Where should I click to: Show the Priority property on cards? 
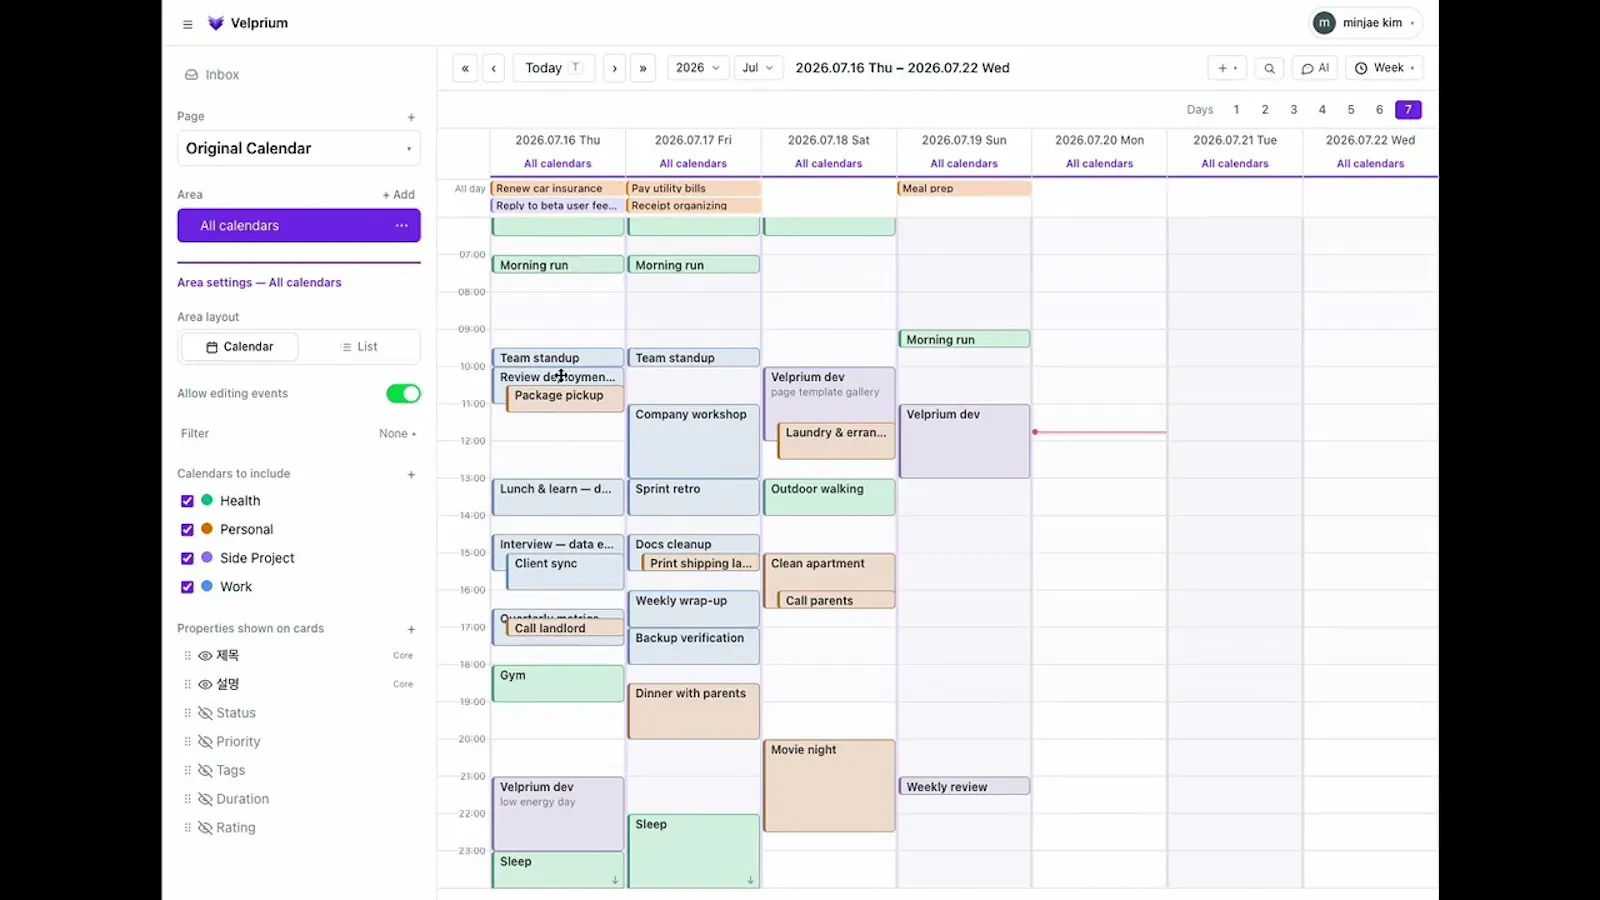coord(205,742)
